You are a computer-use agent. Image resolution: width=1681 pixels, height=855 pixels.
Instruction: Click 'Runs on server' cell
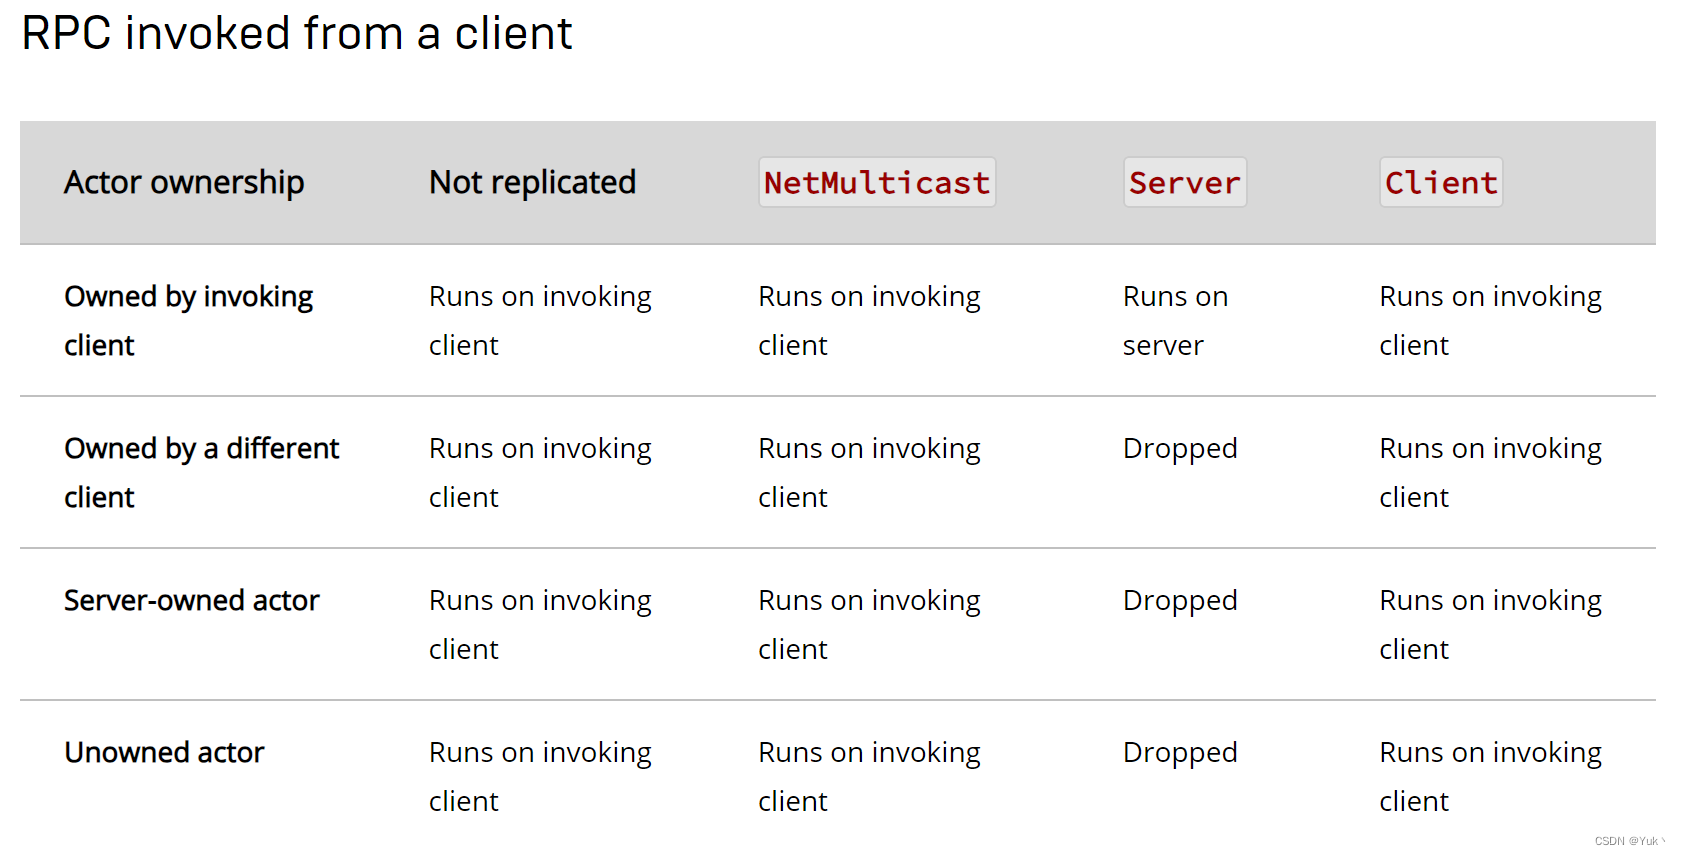pos(1175,320)
